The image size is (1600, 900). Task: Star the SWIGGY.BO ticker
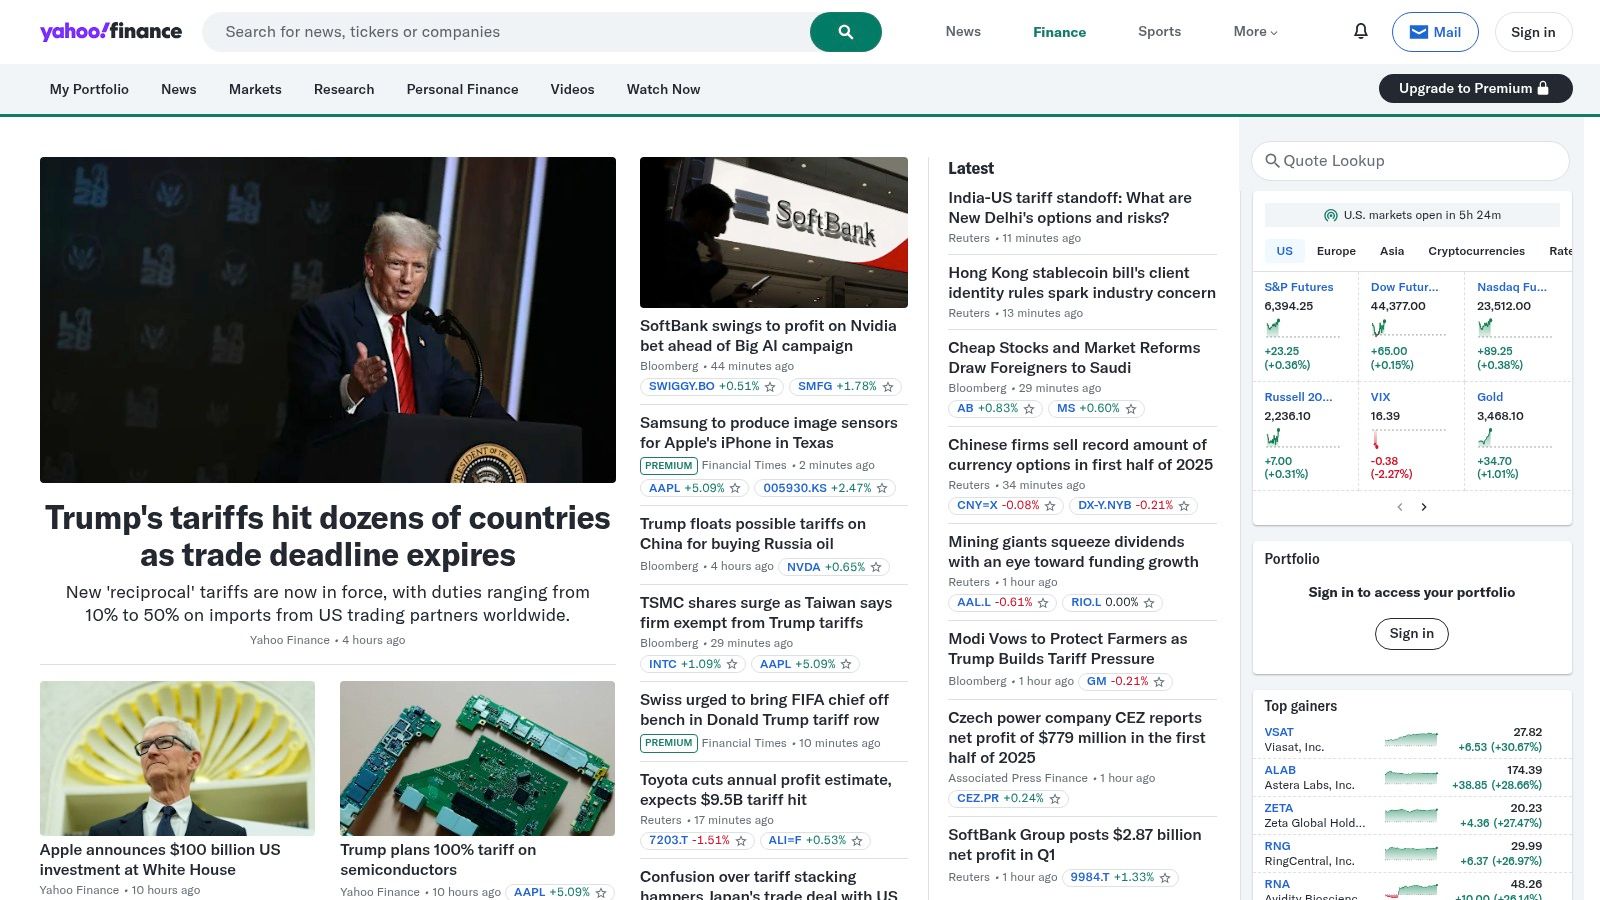coord(770,387)
